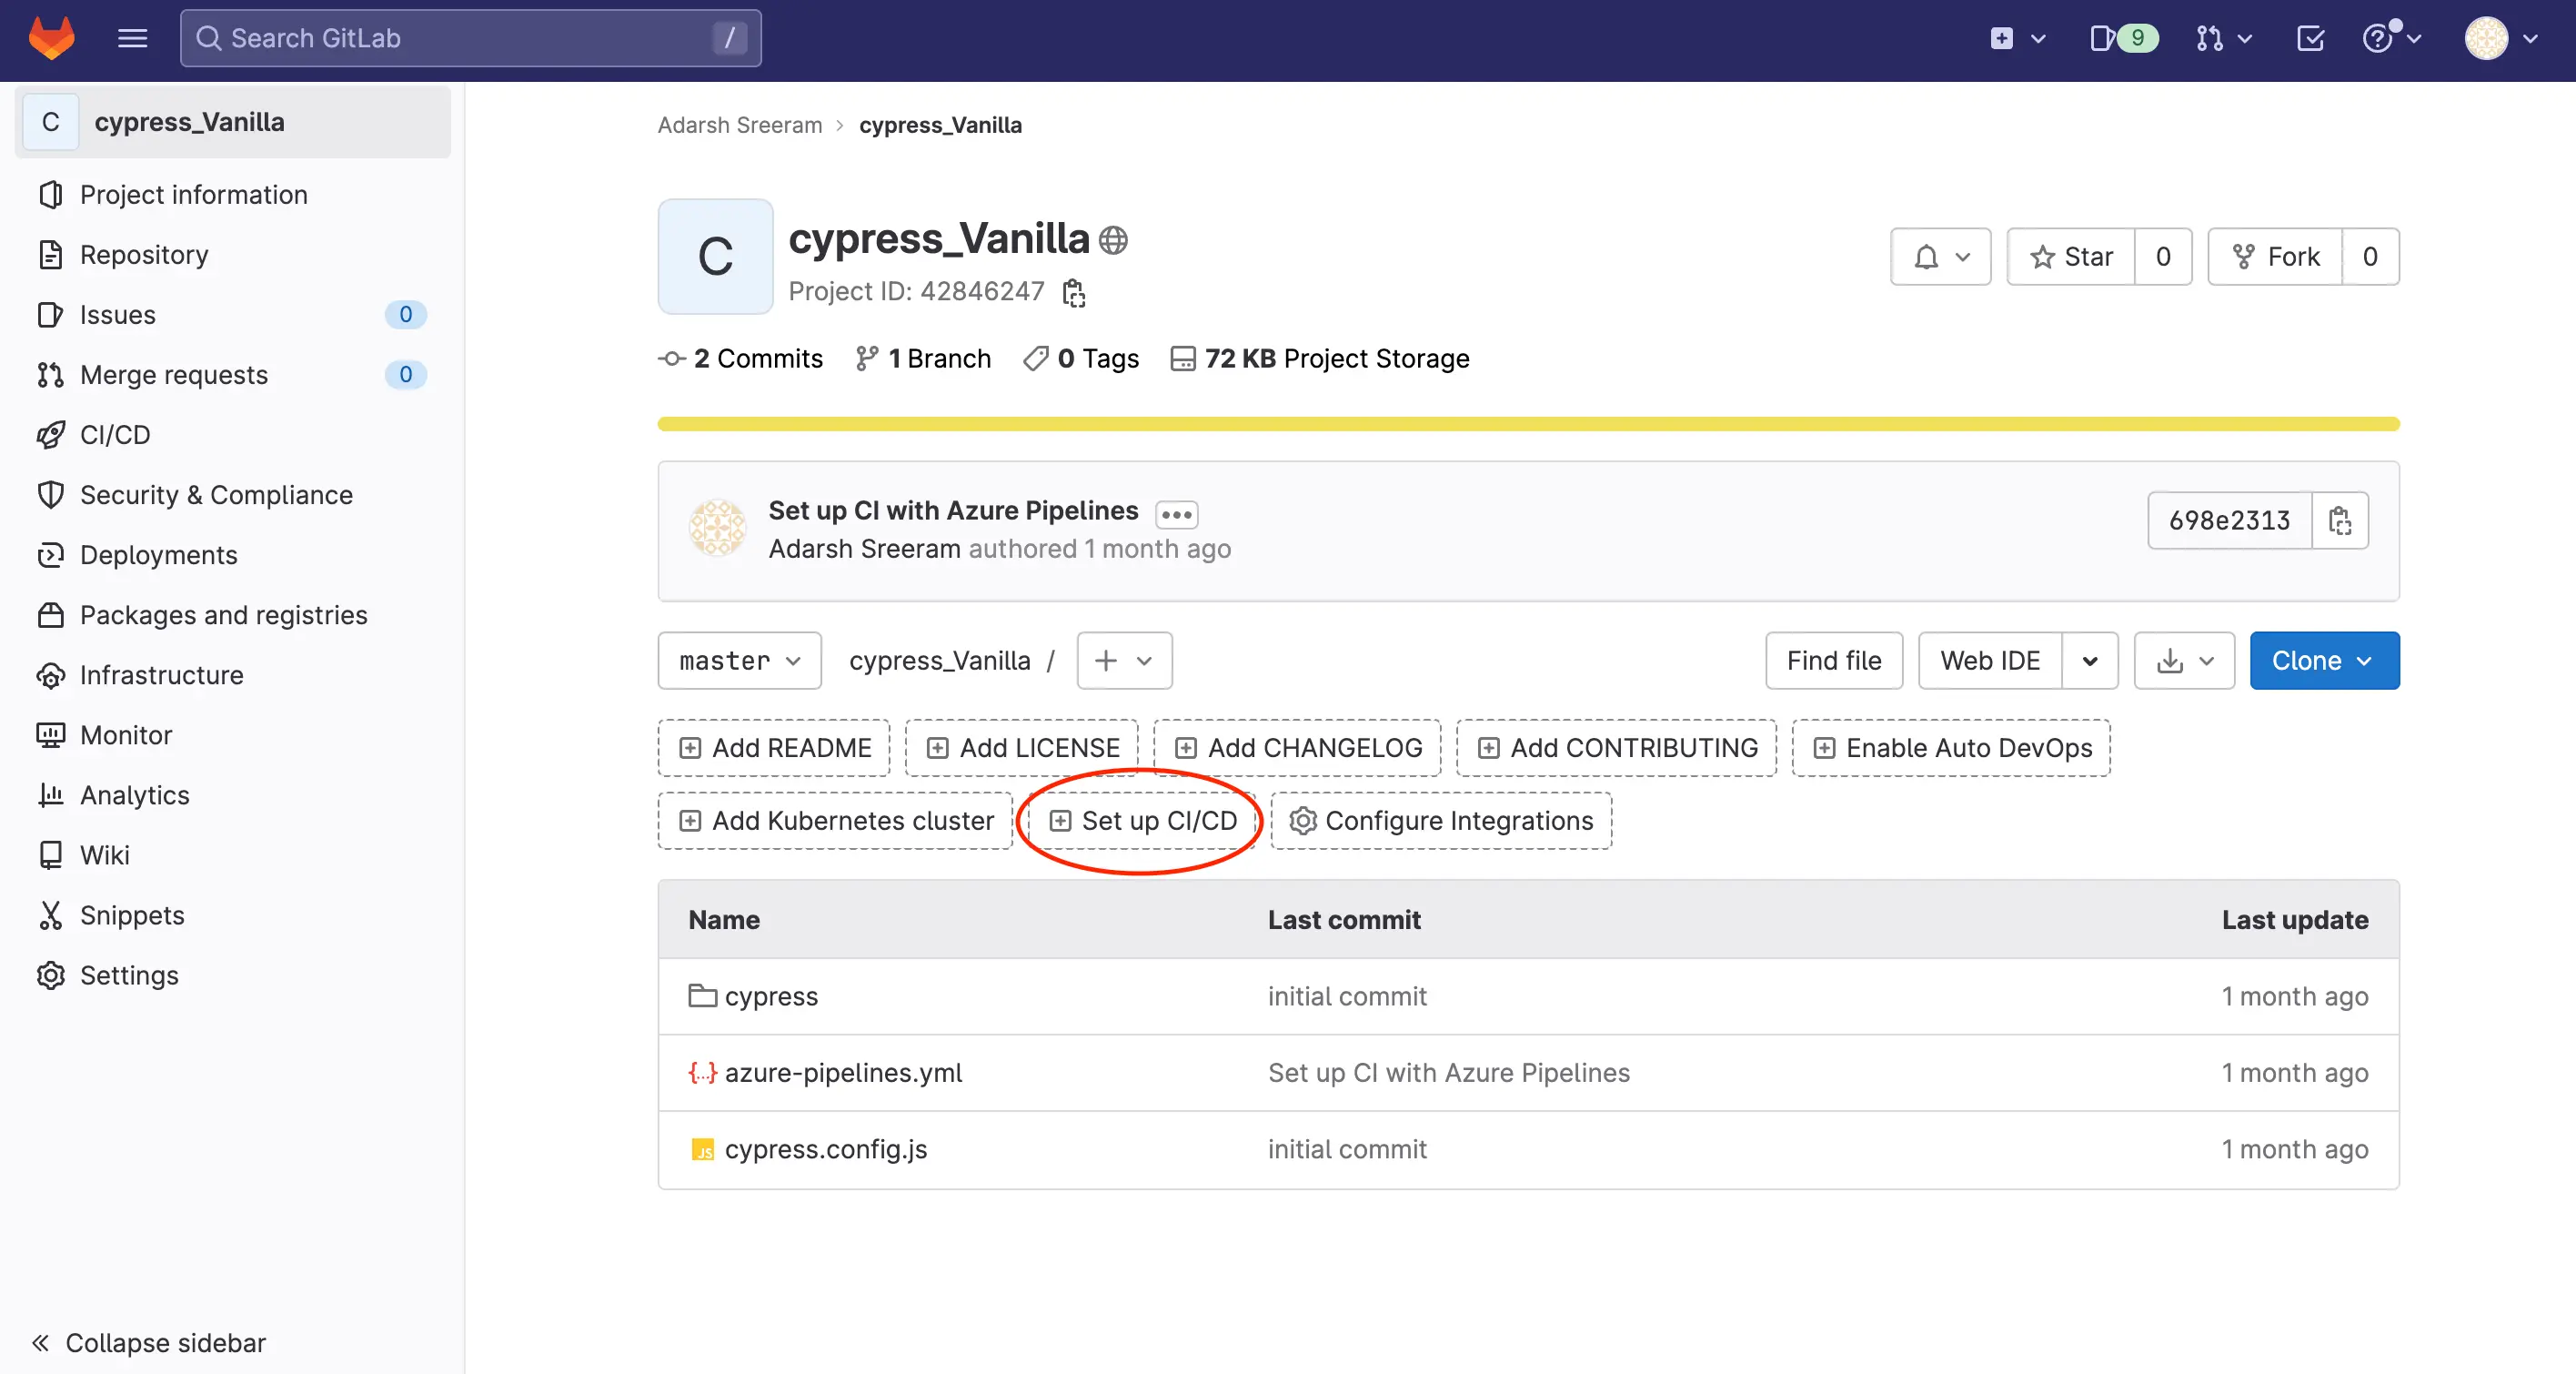Expand the Clone dropdown
Image resolution: width=2576 pixels, height=1374 pixels.
(x=2323, y=660)
